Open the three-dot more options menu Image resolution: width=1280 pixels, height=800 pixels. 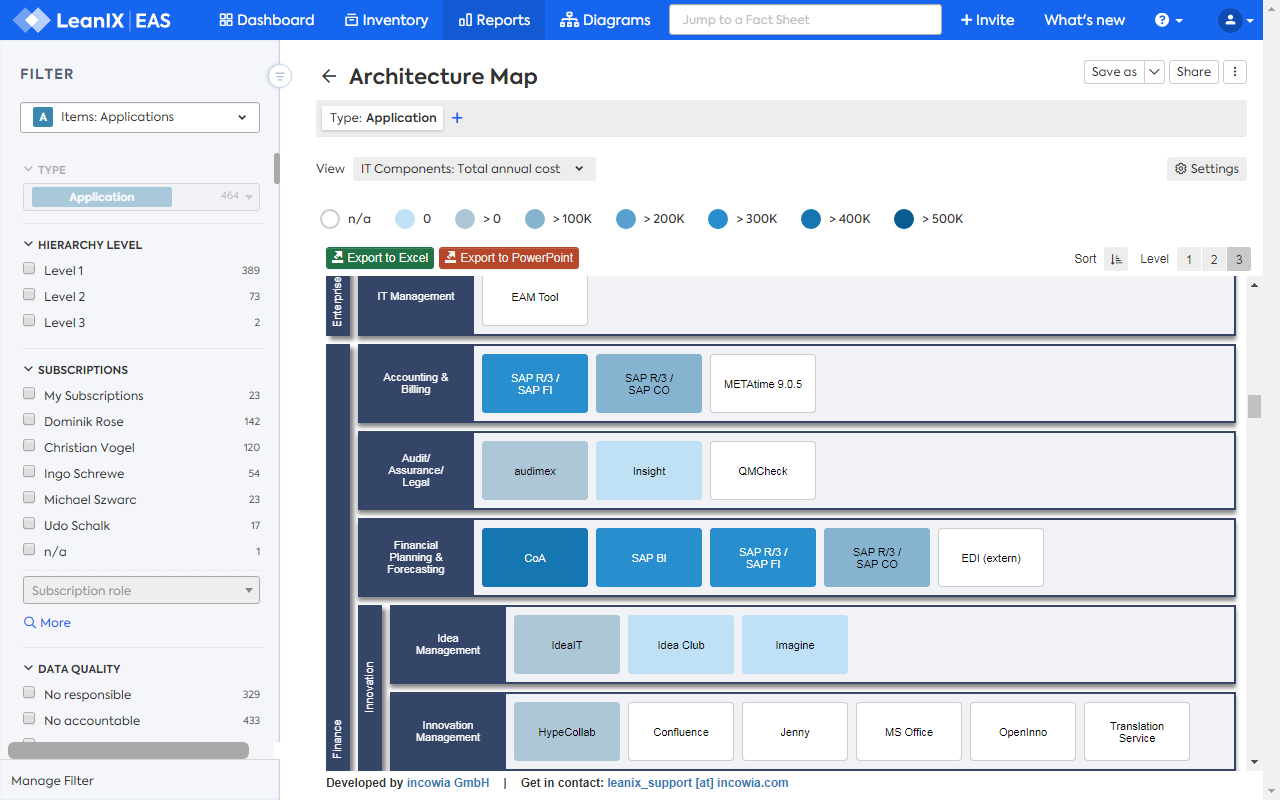pos(1235,72)
